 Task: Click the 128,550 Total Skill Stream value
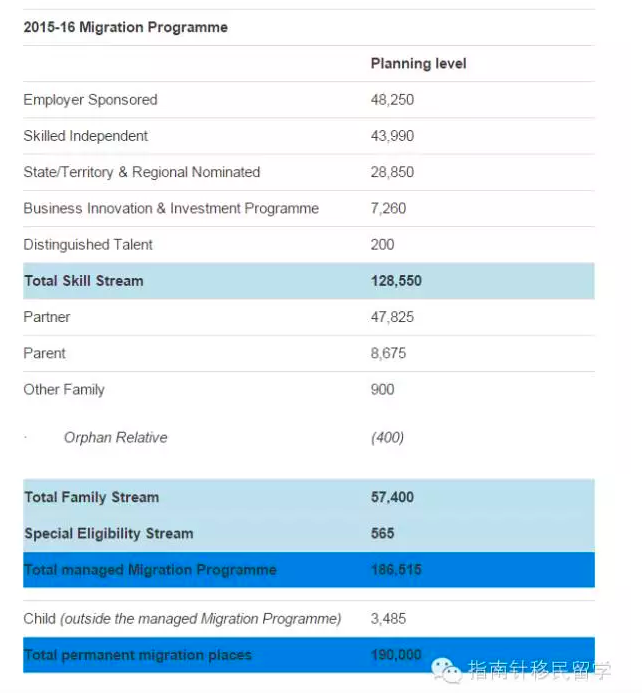(x=396, y=281)
